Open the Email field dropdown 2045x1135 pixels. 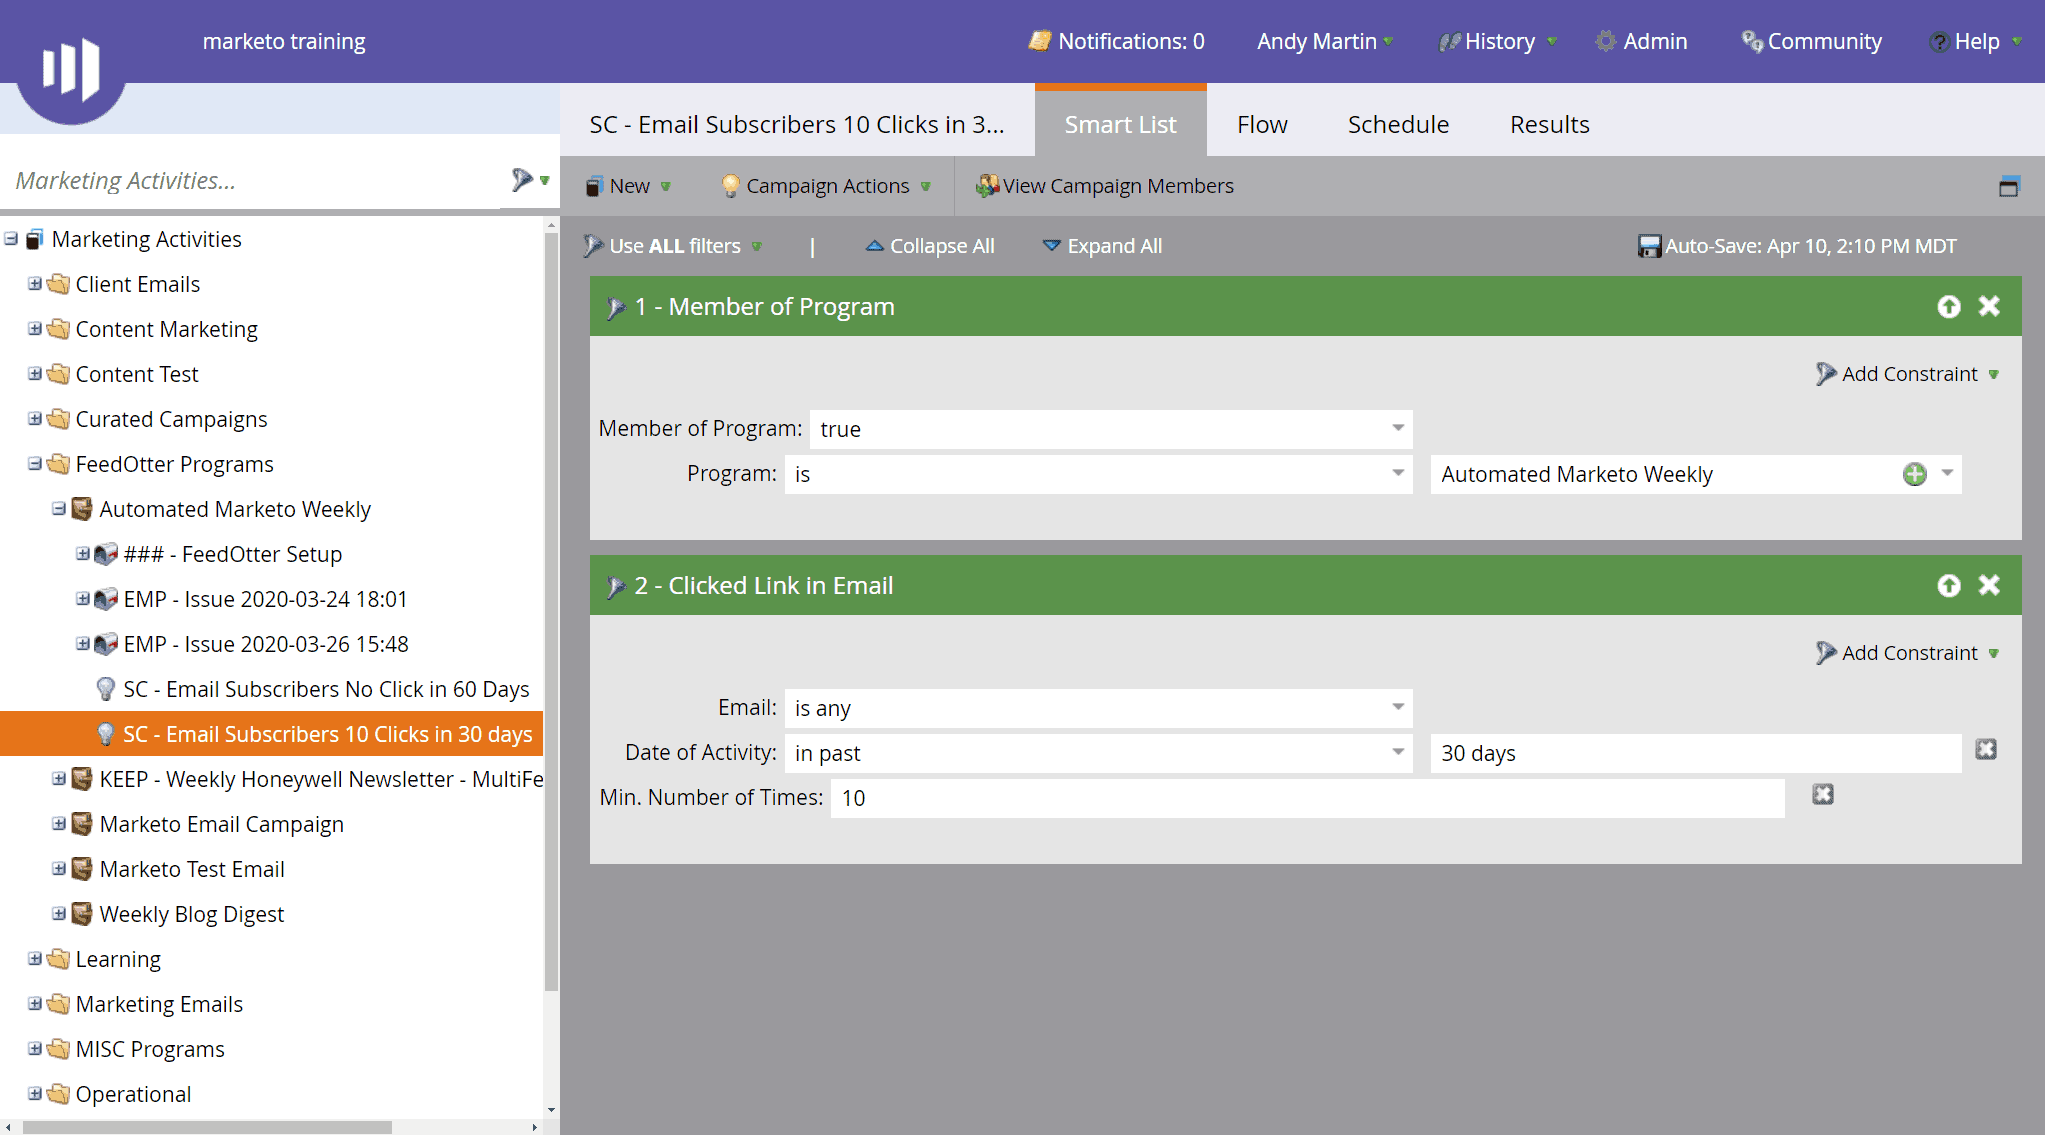1398,707
